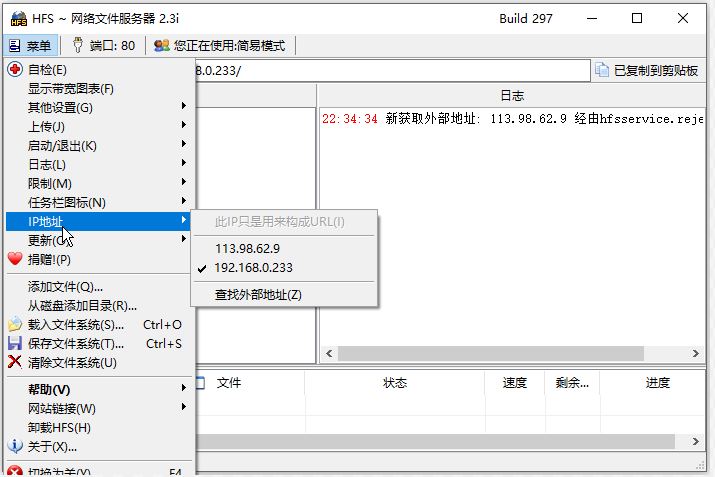This screenshot has height=477, width=715.
Task: Click the users icon for easy mode
Action: (x=161, y=45)
